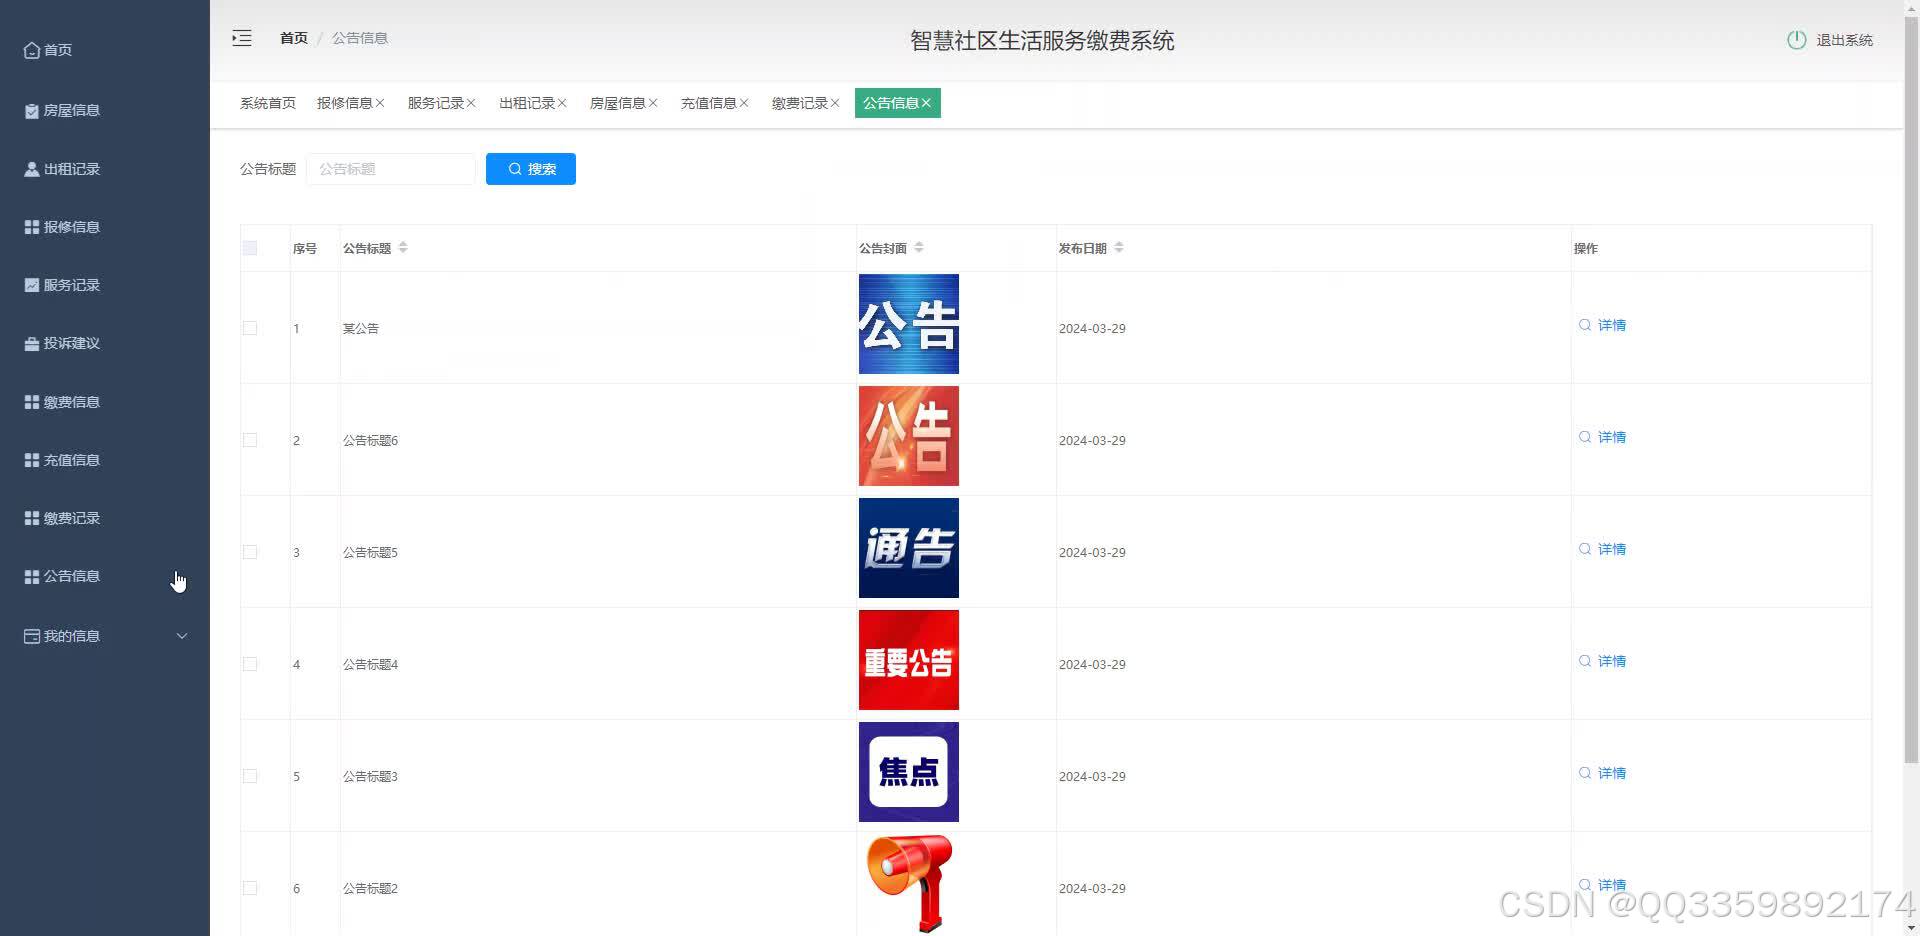The height and width of the screenshot is (936, 1920).
Task: Click the 房屋信息 sidebar icon
Action: point(32,111)
